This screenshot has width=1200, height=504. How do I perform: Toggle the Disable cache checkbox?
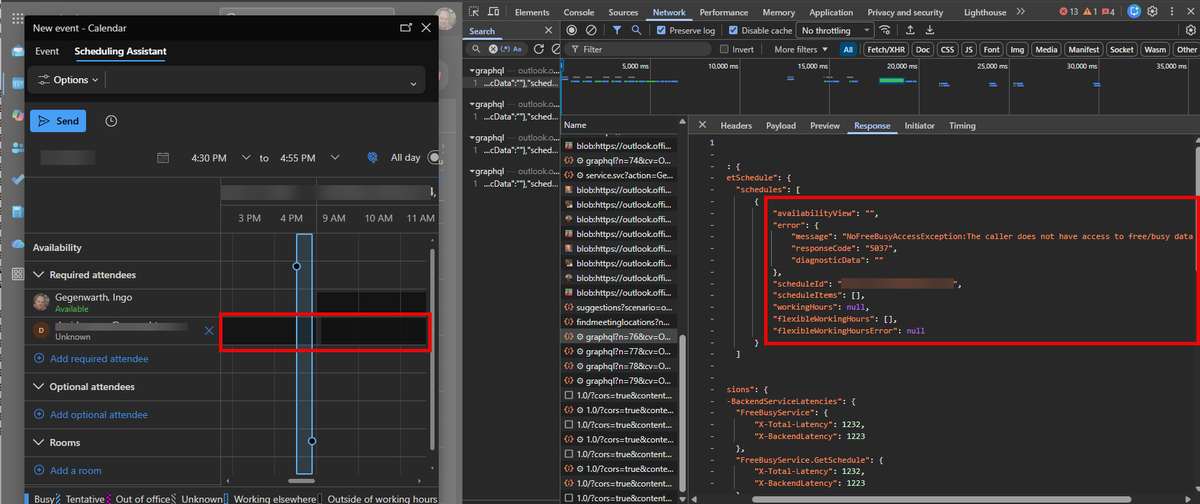(734, 31)
